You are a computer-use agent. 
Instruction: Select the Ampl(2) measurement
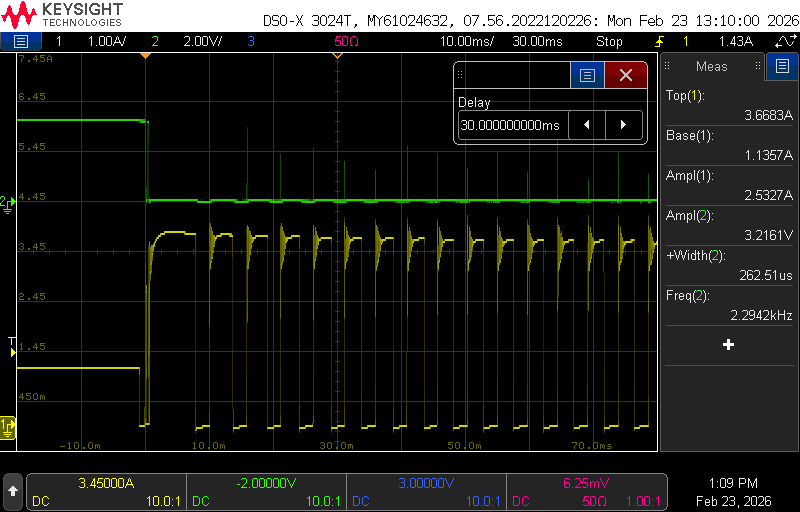pos(730,225)
